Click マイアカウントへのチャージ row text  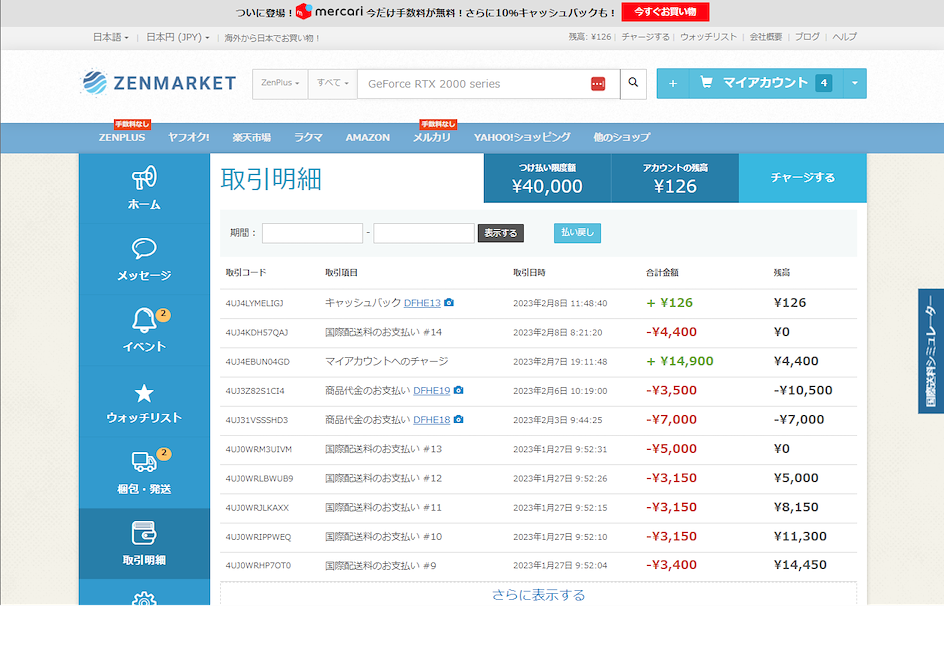[387, 361]
